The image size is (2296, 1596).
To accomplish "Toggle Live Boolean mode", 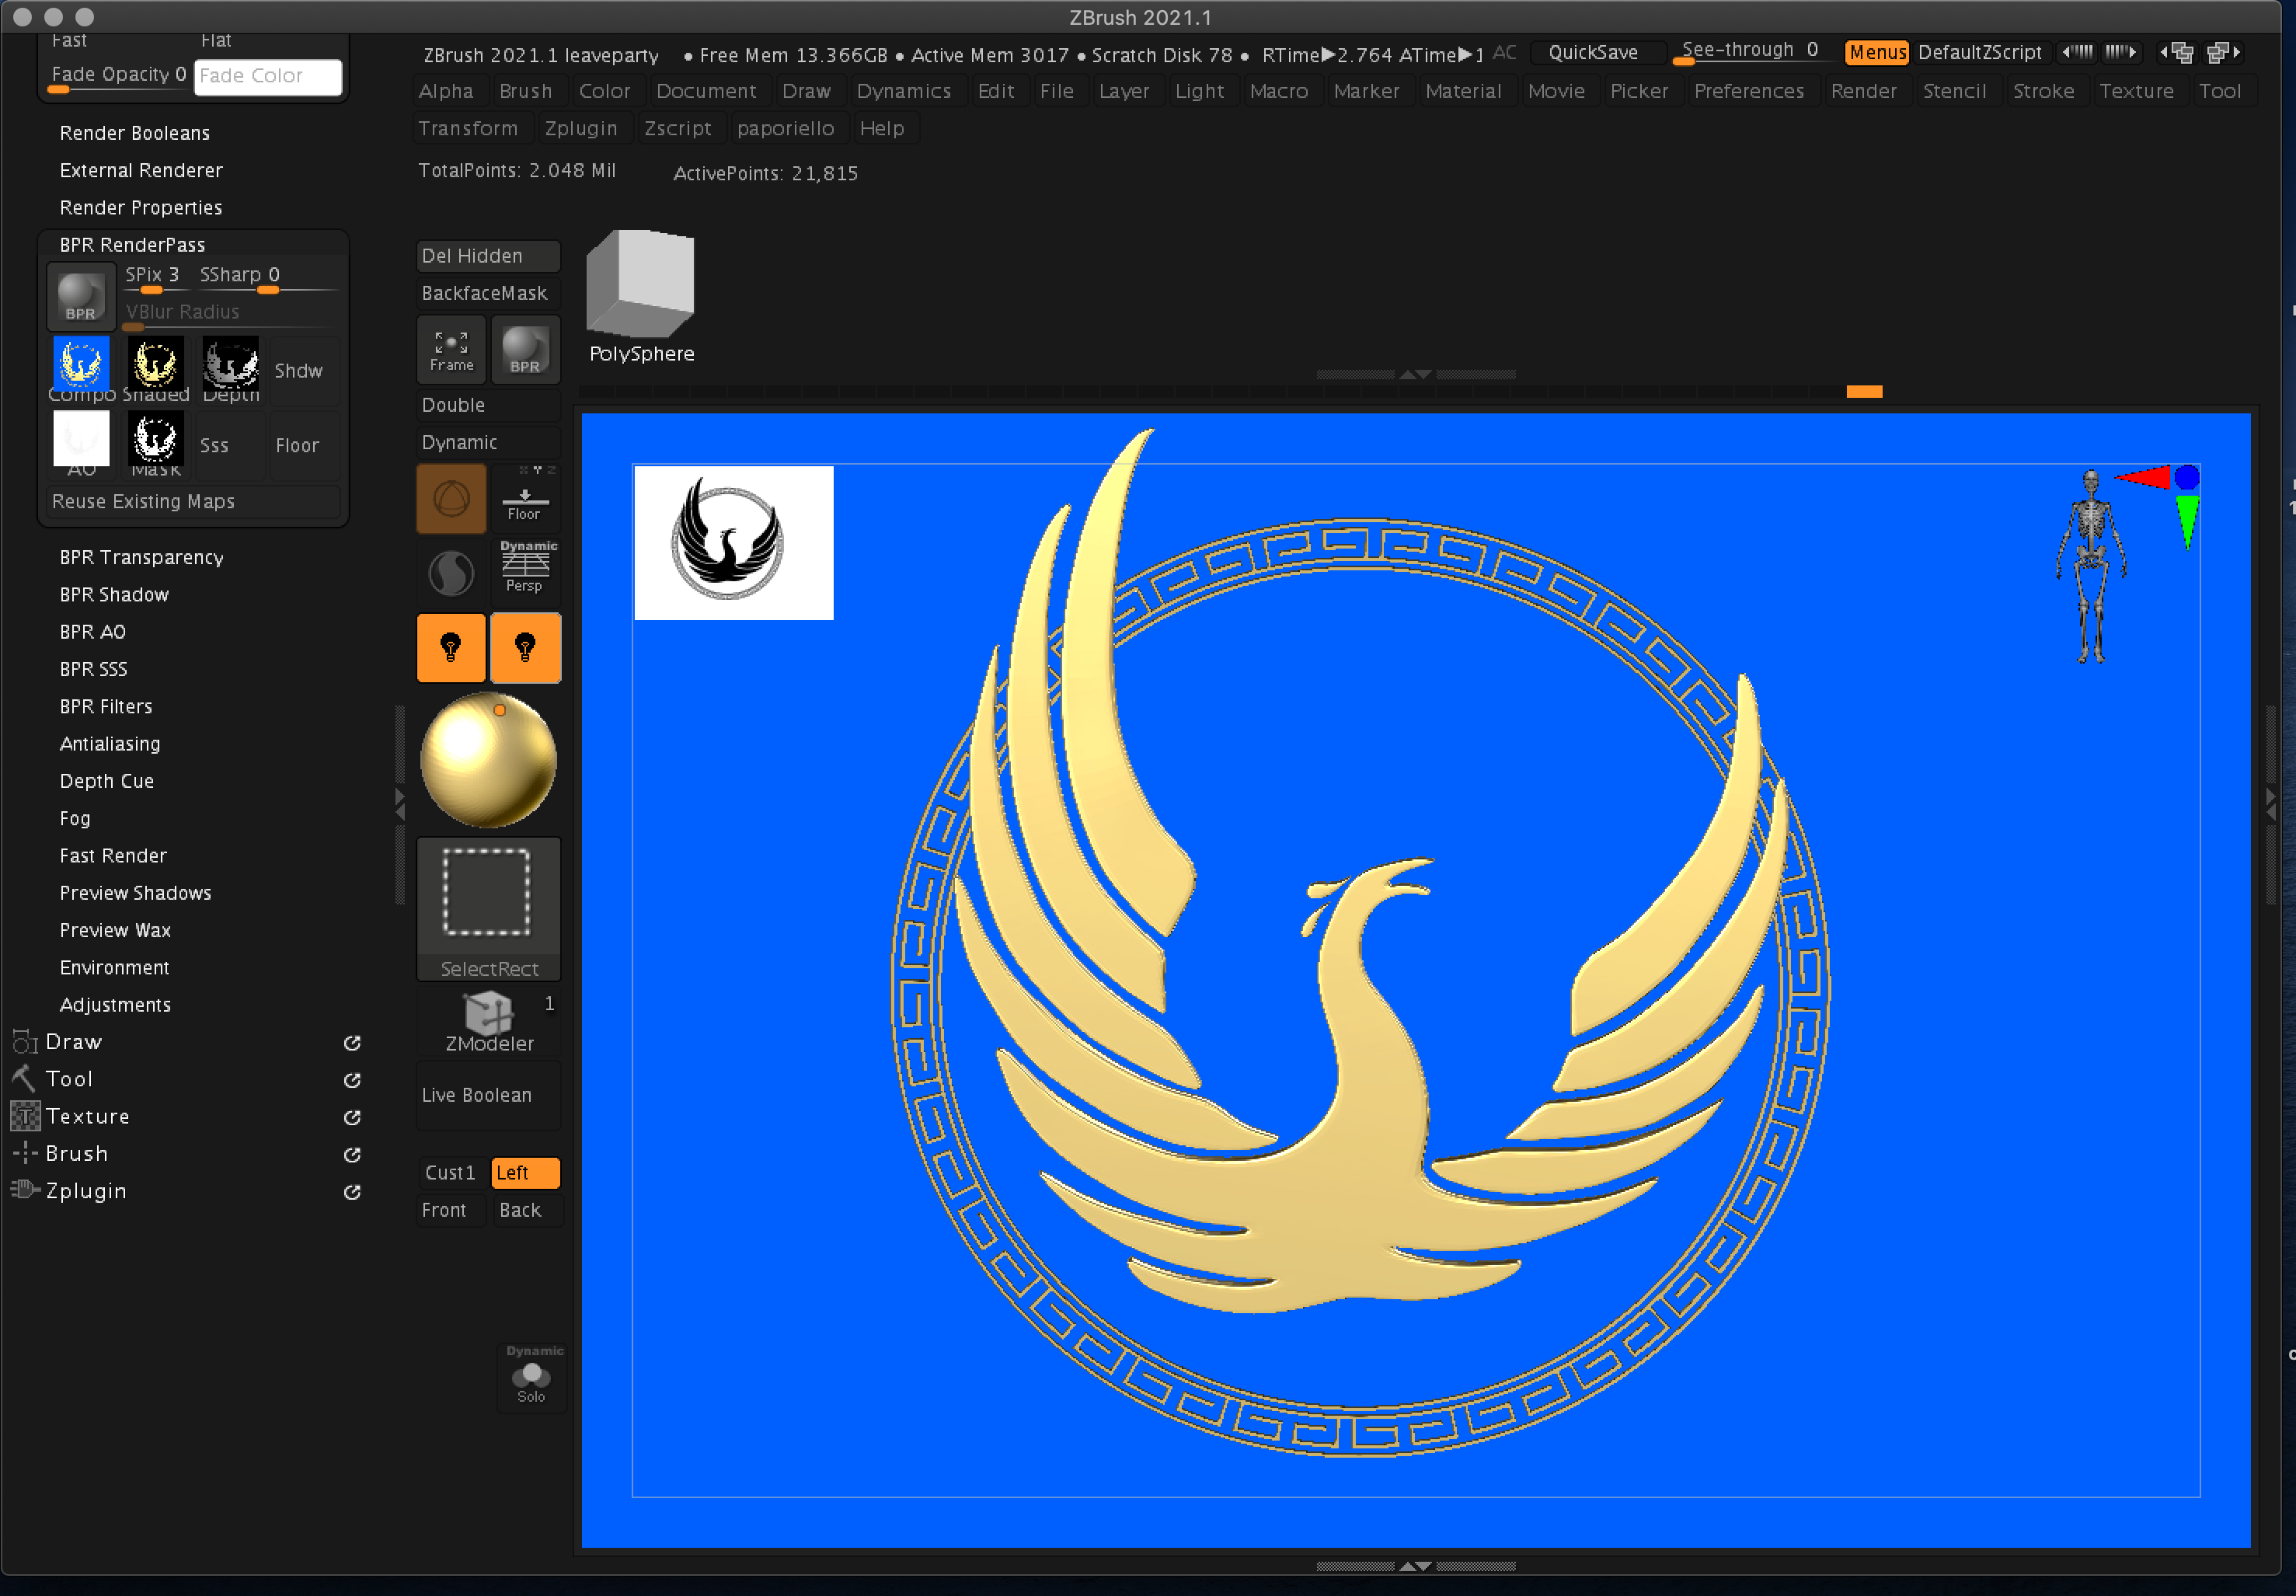I will click(x=488, y=1095).
